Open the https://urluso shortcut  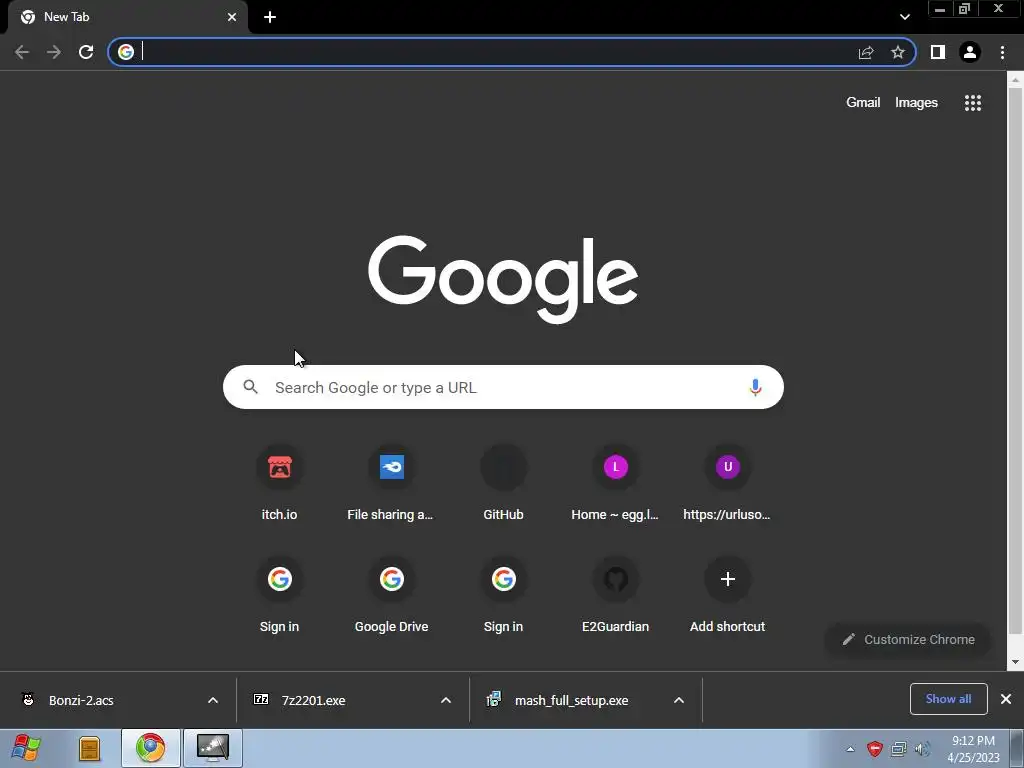pyautogui.click(x=728, y=484)
